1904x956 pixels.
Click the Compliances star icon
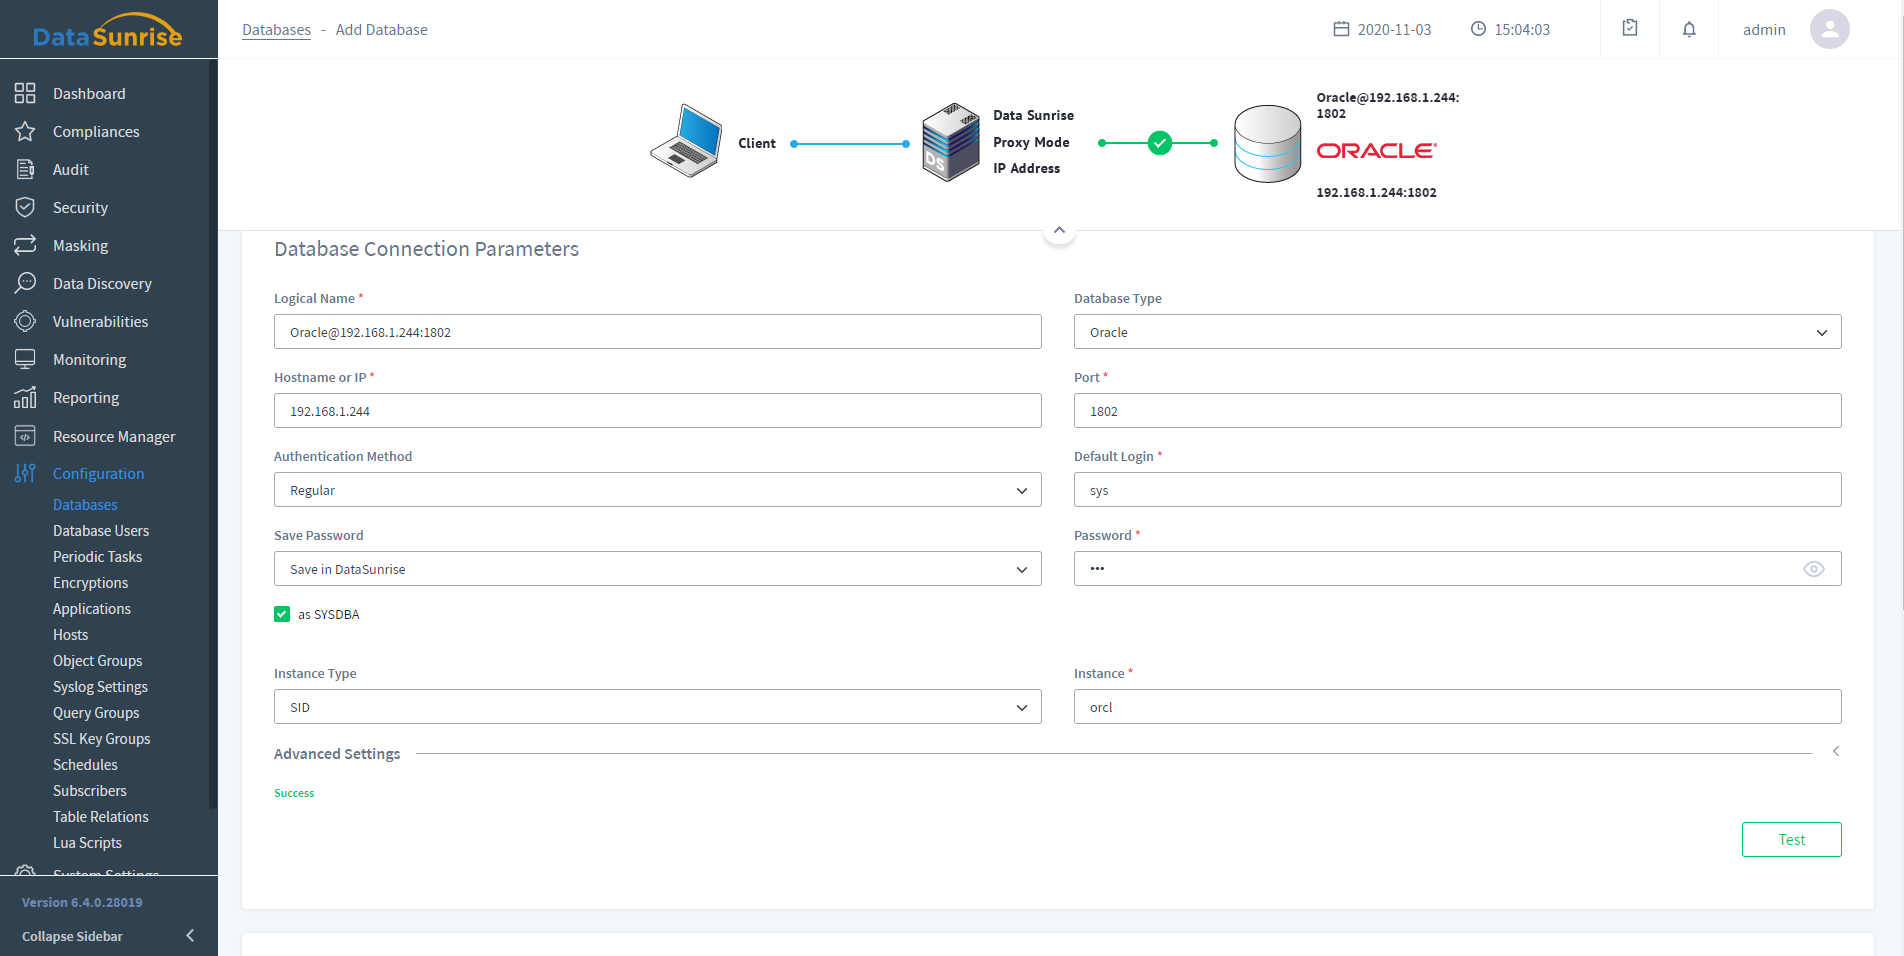tap(25, 131)
